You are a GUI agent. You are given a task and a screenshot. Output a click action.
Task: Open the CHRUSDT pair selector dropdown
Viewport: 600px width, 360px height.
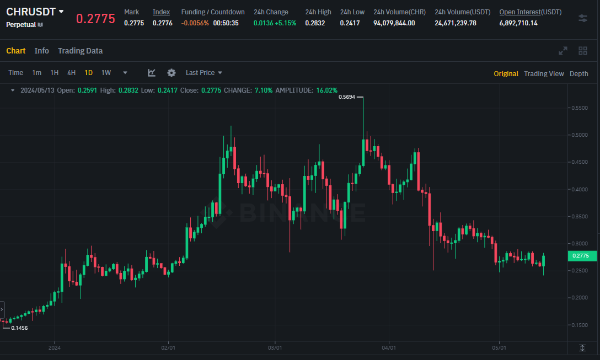click(x=35, y=12)
